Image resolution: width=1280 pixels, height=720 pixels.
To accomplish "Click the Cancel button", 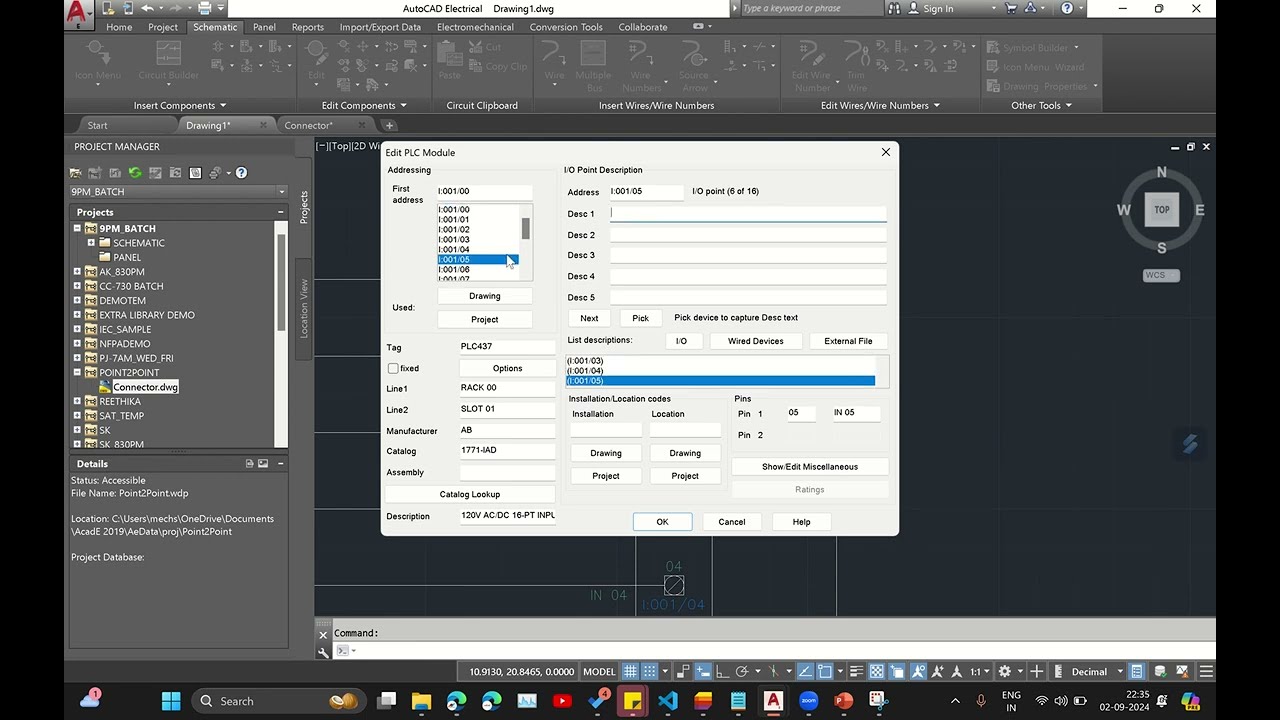I will (x=732, y=522).
